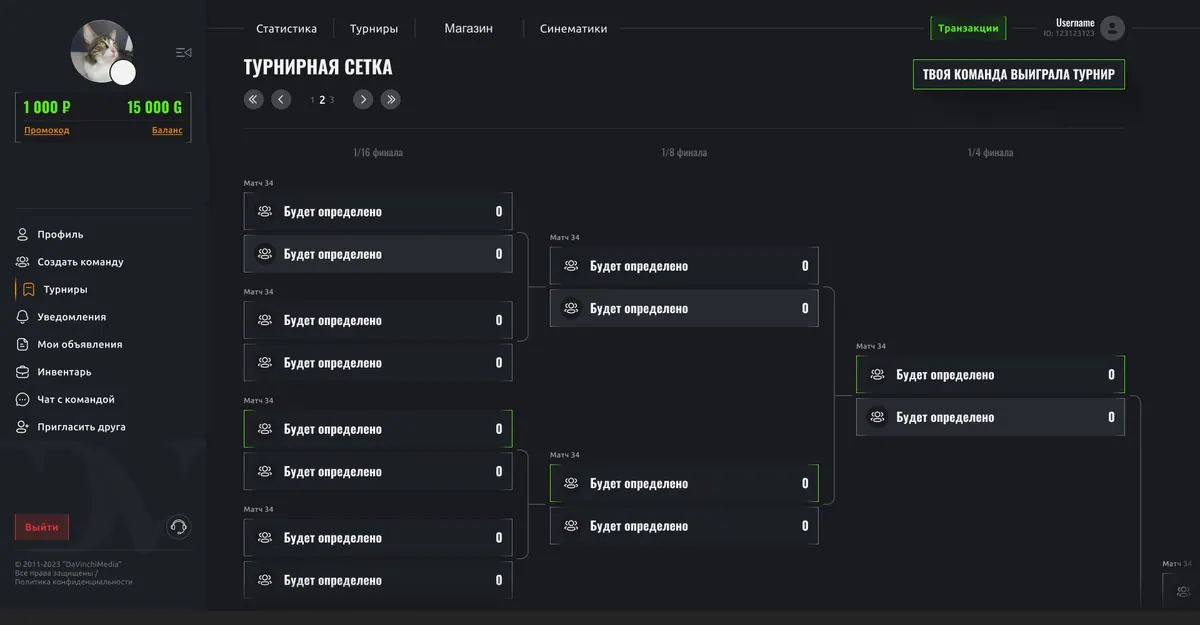Viewport: 1200px width, 625px height.
Task: Click the user avatar icon beside Username
Action: click(x=1112, y=28)
